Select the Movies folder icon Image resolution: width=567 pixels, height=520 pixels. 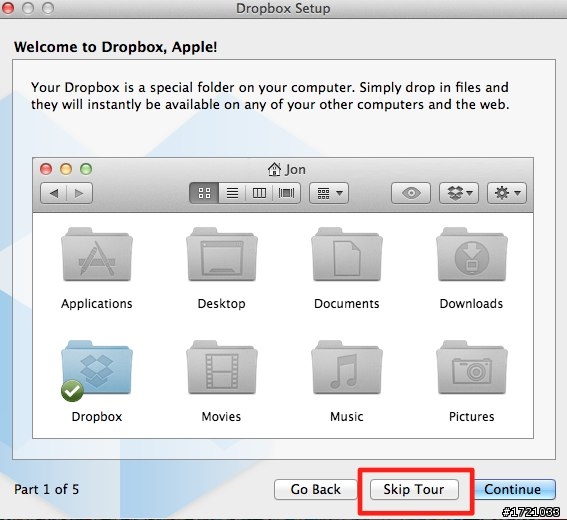(x=222, y=367)
